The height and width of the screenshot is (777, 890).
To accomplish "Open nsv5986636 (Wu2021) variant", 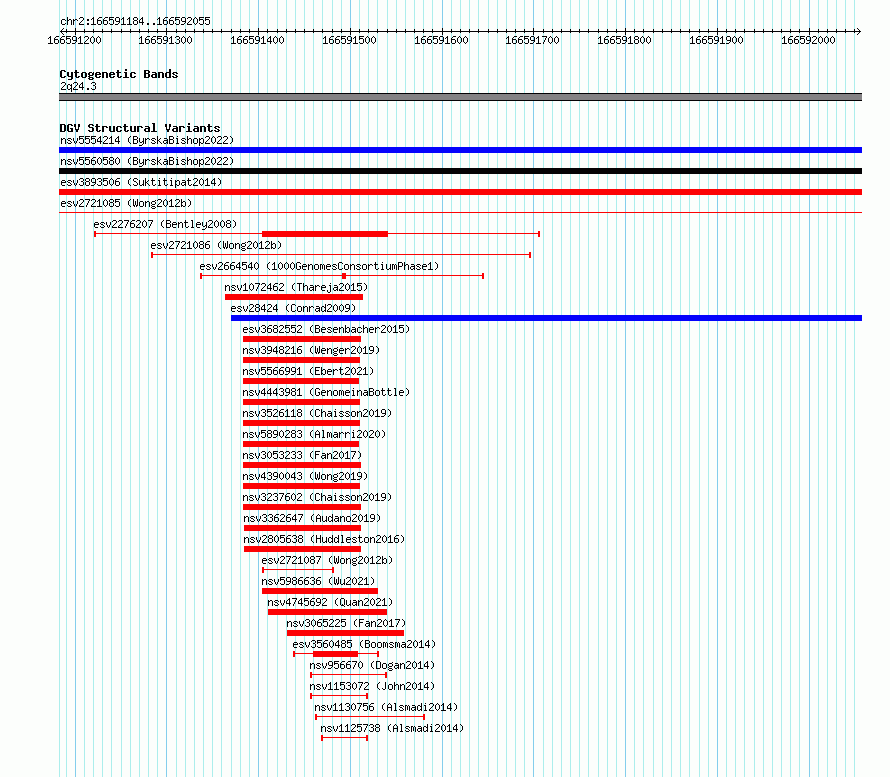I will point(318,581).
